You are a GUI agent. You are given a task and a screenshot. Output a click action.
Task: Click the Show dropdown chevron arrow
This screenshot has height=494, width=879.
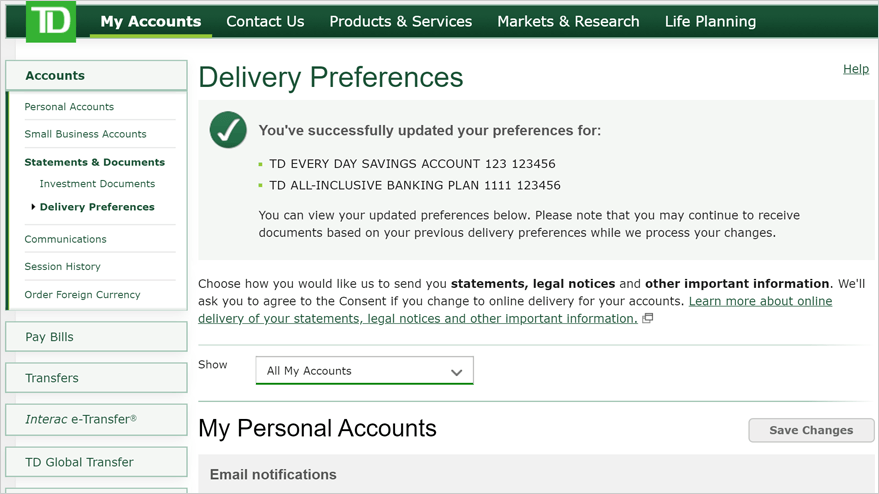456,372
